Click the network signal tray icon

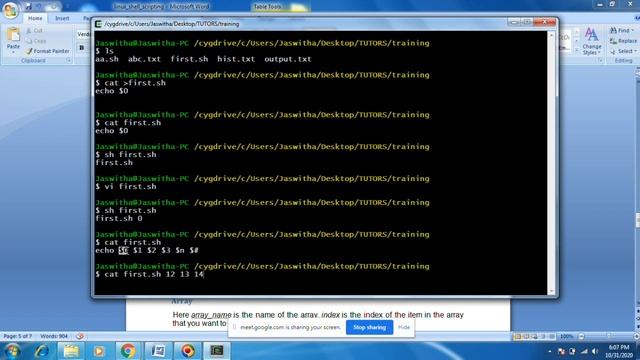584,351
